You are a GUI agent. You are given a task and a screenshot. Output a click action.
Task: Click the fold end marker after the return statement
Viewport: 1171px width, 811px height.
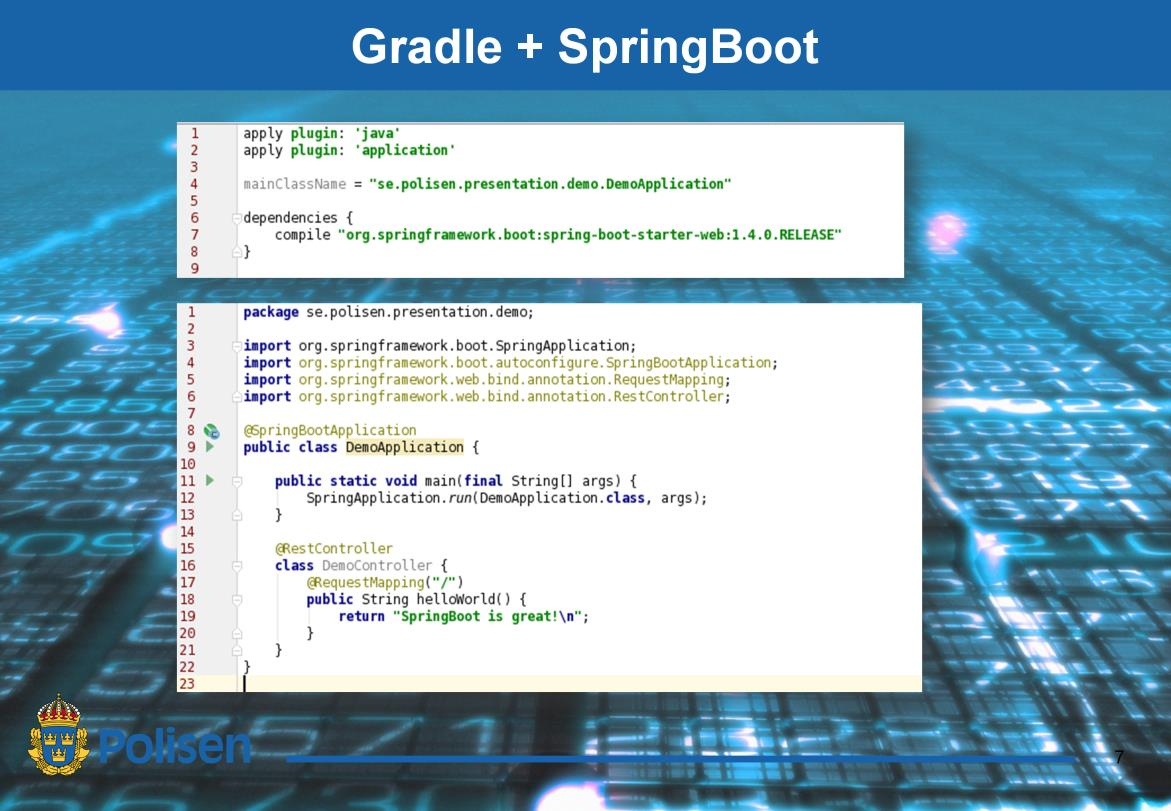pos(237,633)
